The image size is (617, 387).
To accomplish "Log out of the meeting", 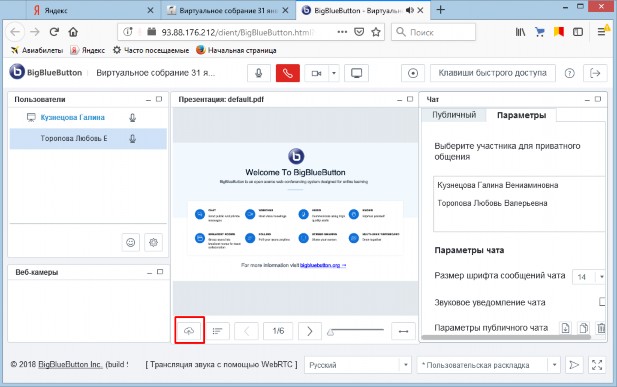I will (x=595, y=73).
